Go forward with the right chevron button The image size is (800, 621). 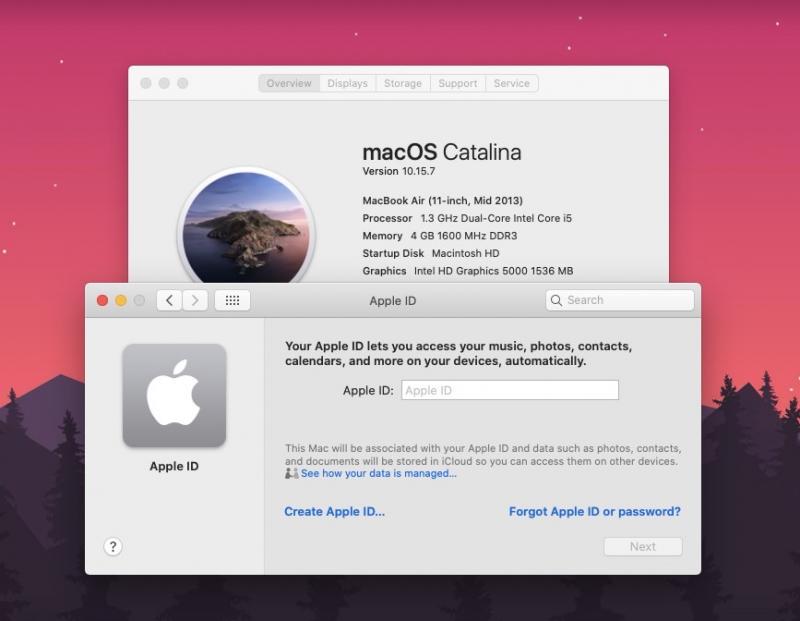click(x=195, y=300)
